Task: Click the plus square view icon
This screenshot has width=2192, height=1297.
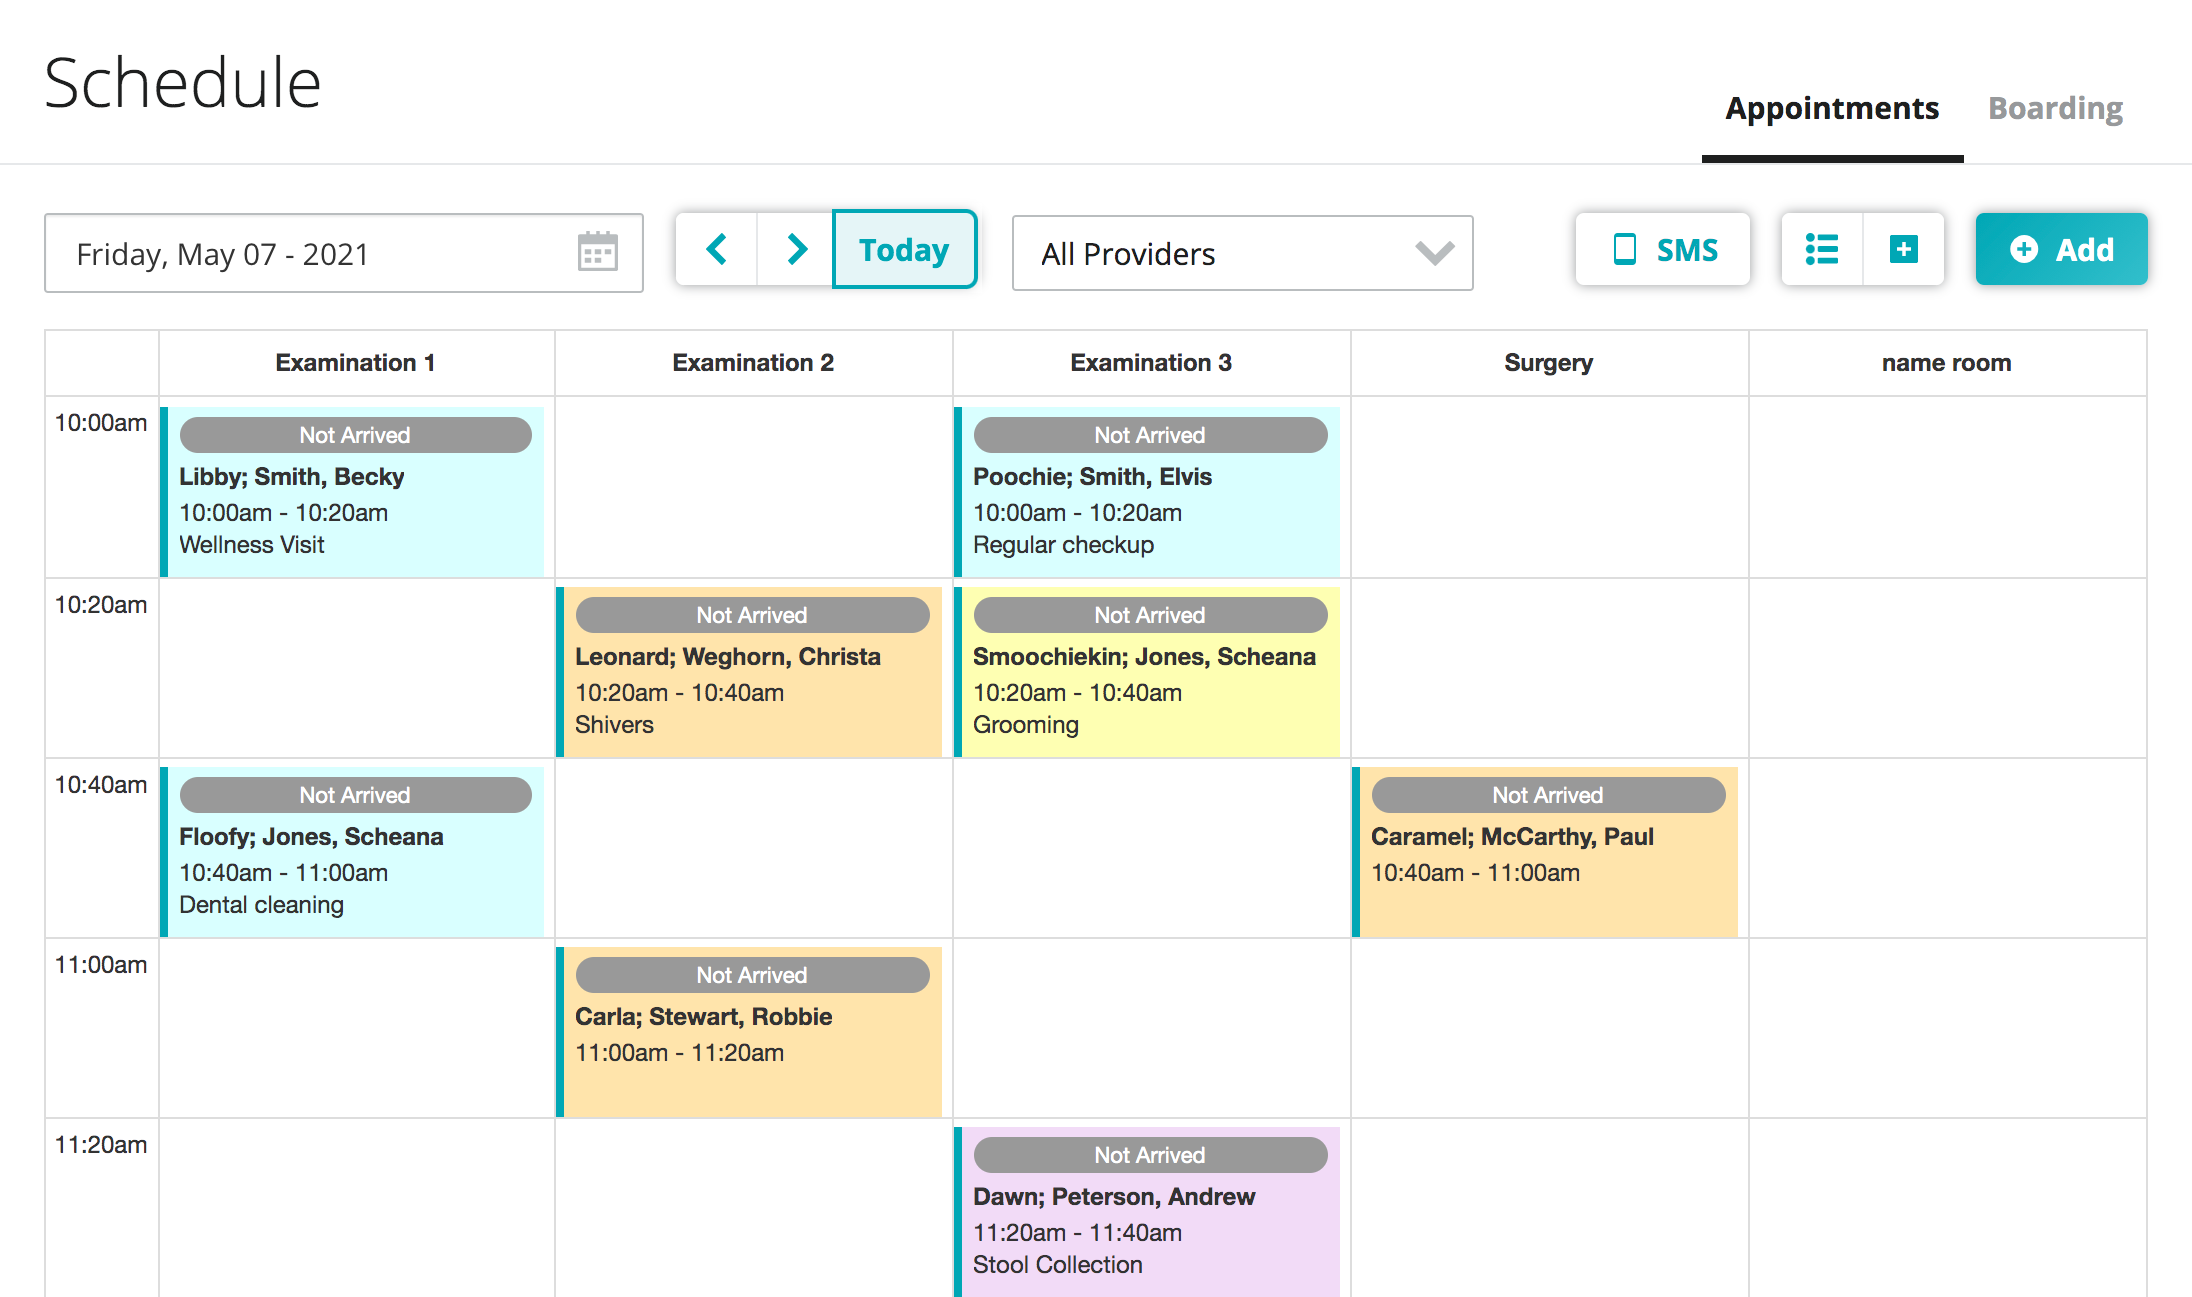Action: 1903,249
